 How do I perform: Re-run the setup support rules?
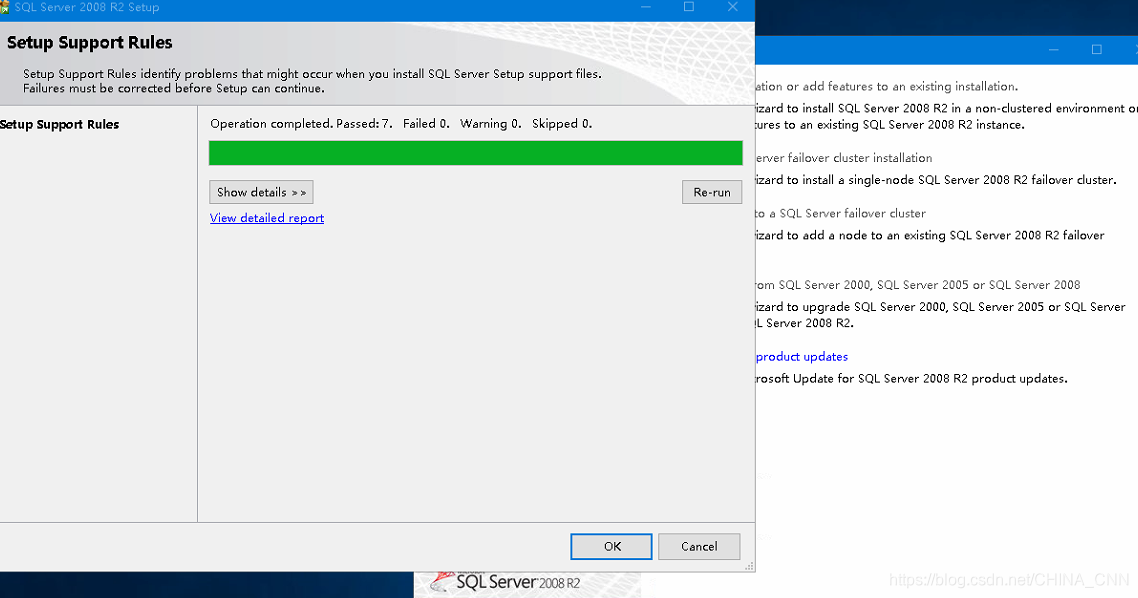coord(712,192)
